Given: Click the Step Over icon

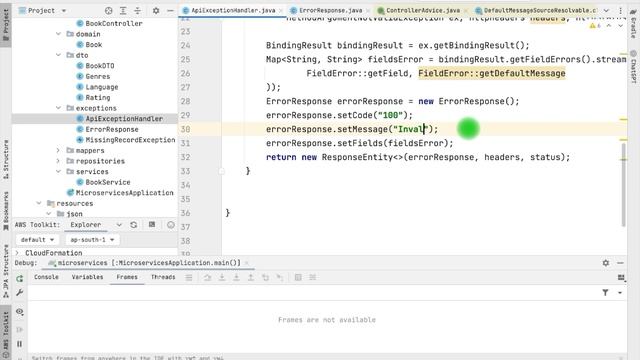Looking at the screenshot, I should click(207, 278).
